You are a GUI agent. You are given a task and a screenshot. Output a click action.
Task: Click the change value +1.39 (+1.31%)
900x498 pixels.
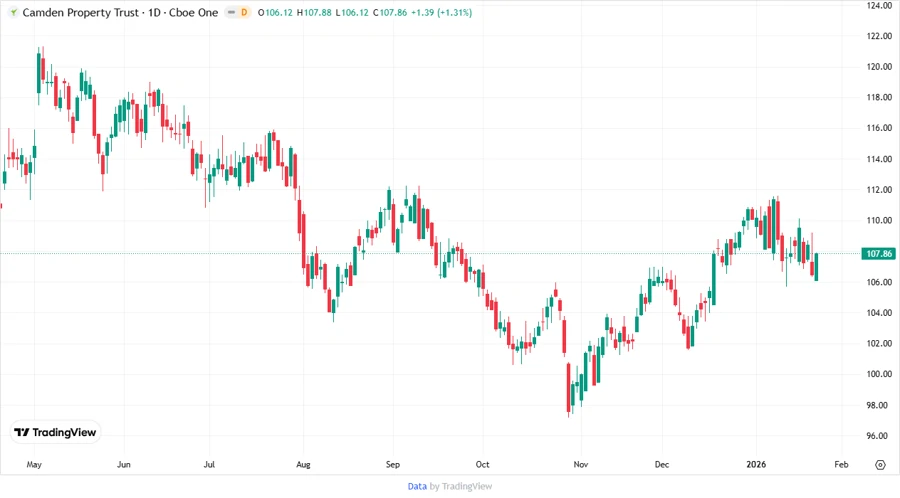441,12
